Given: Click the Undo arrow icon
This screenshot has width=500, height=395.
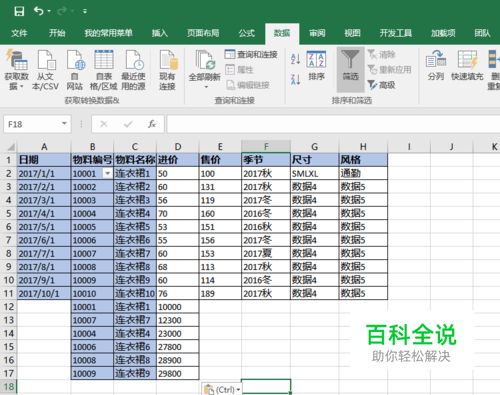Looking at the screenshot, I should click(39, 11).
